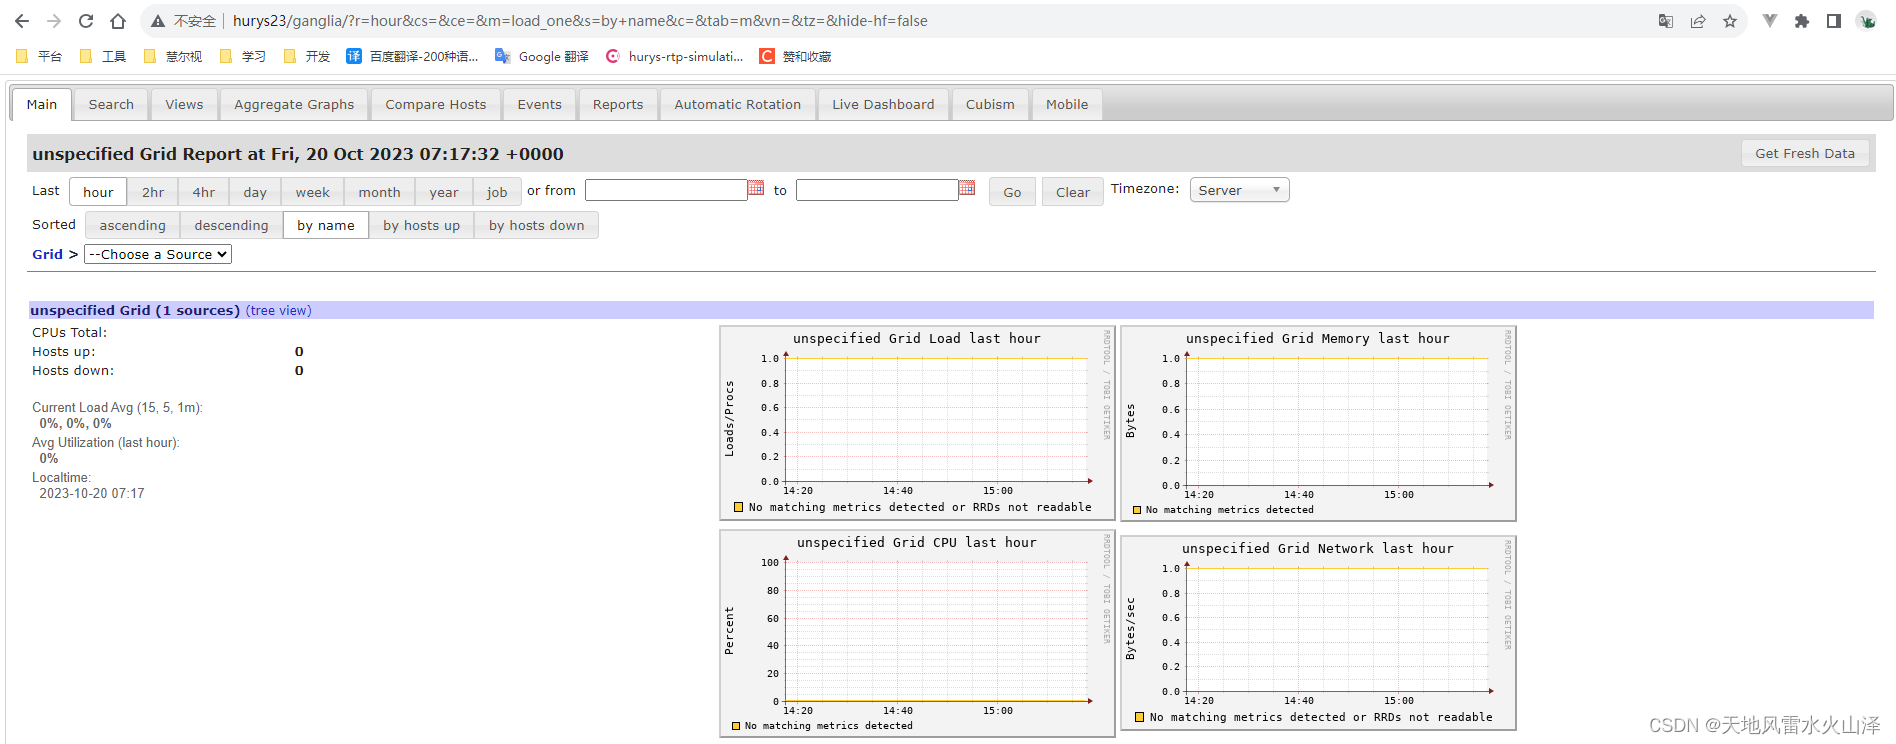This screenshot has width=1896, height=744.
Task: Open the 'tree view' link
Action: [279, 311]
